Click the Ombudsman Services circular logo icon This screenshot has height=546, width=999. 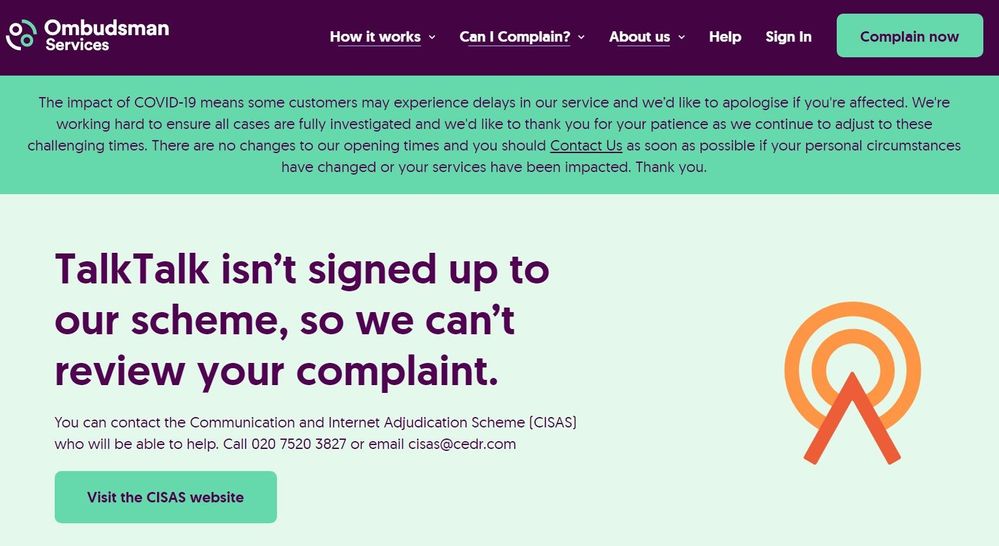click(x=21, y=35)
